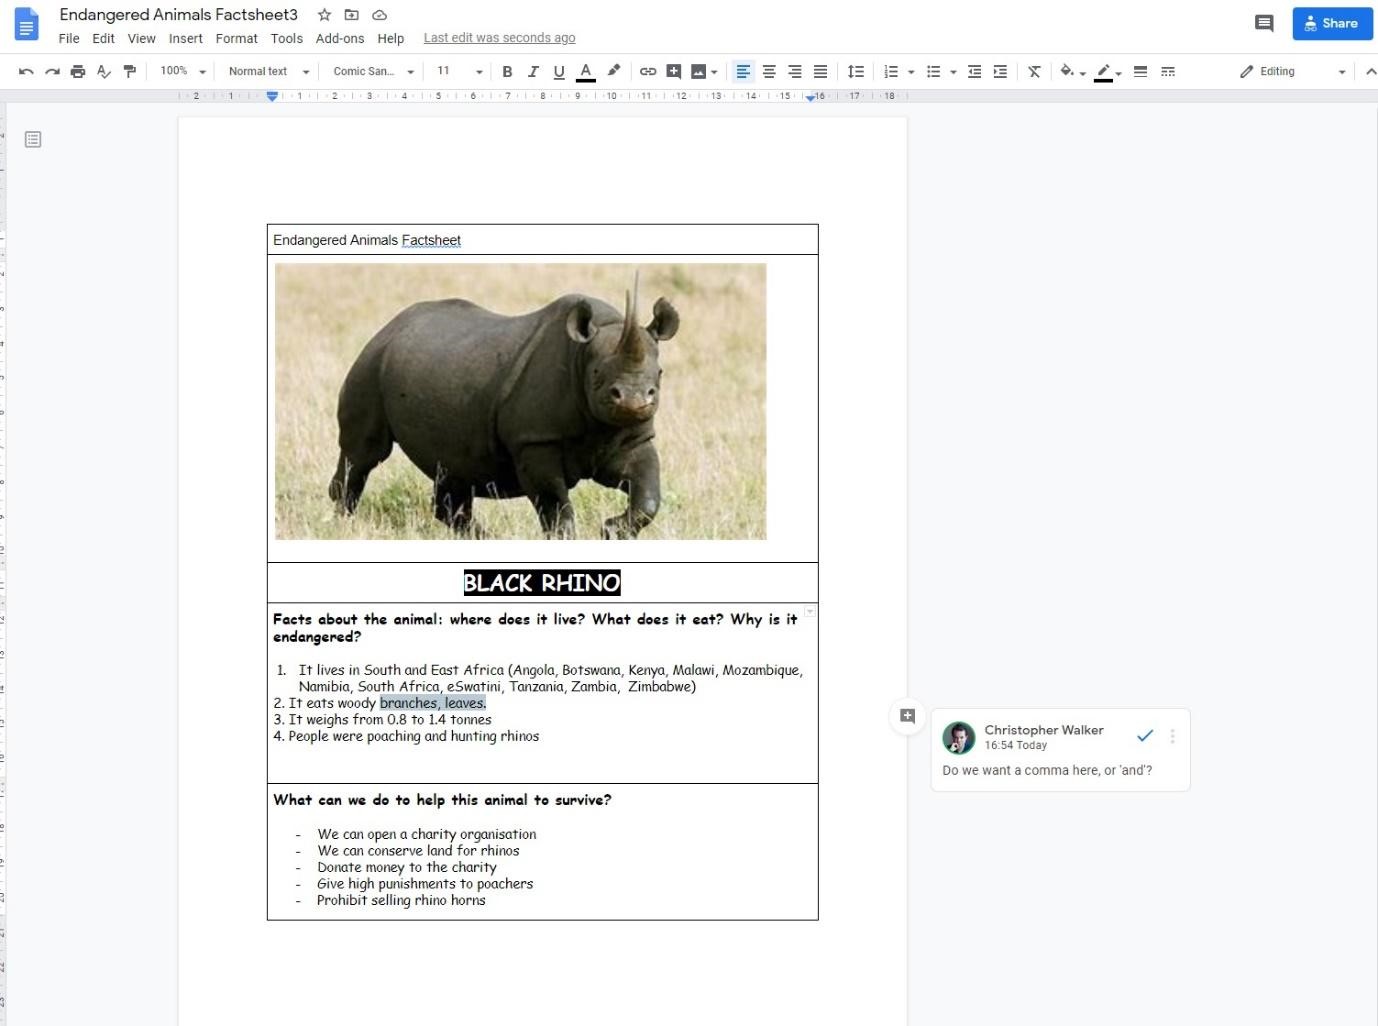Set centre text alignment
The width and height of the screenshot is (1378, 1026).
pyautogui.click(x=769, y=71)
